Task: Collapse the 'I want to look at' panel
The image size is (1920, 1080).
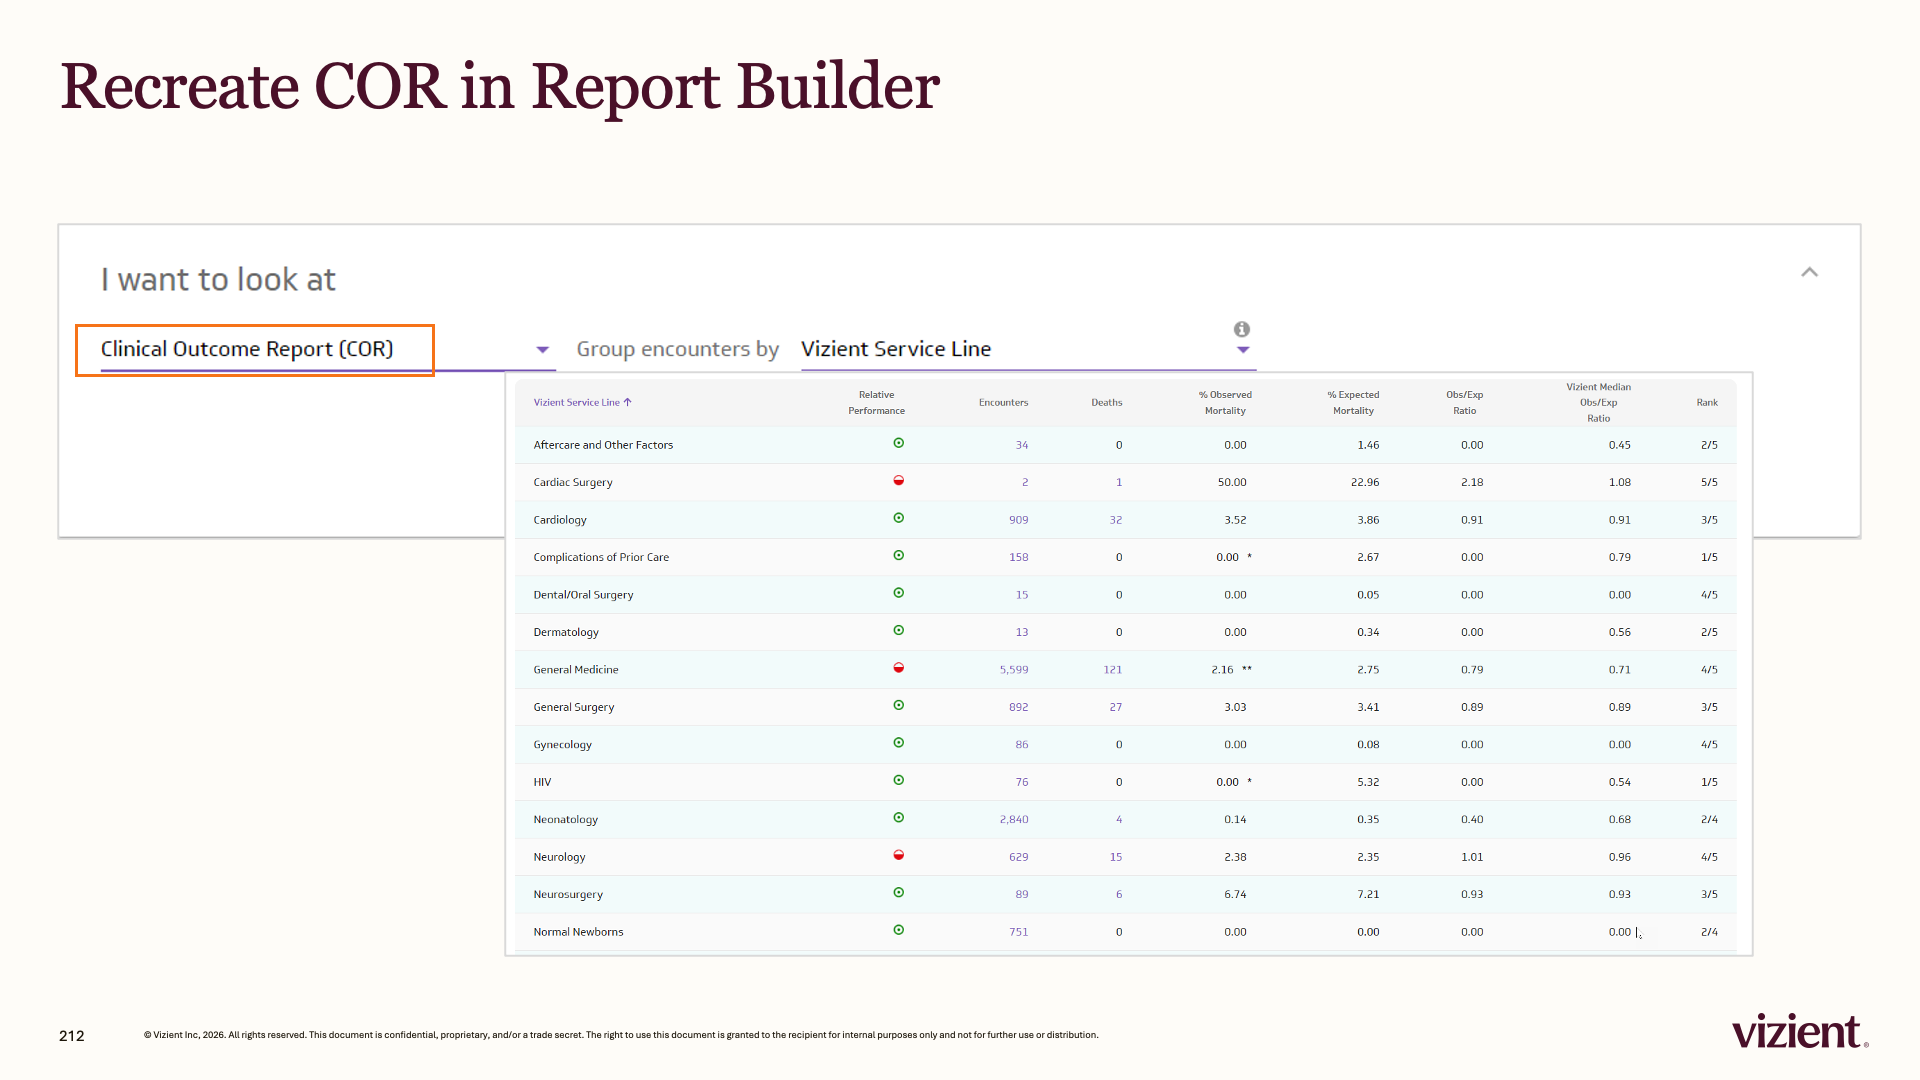Action: coord(1809,272)
